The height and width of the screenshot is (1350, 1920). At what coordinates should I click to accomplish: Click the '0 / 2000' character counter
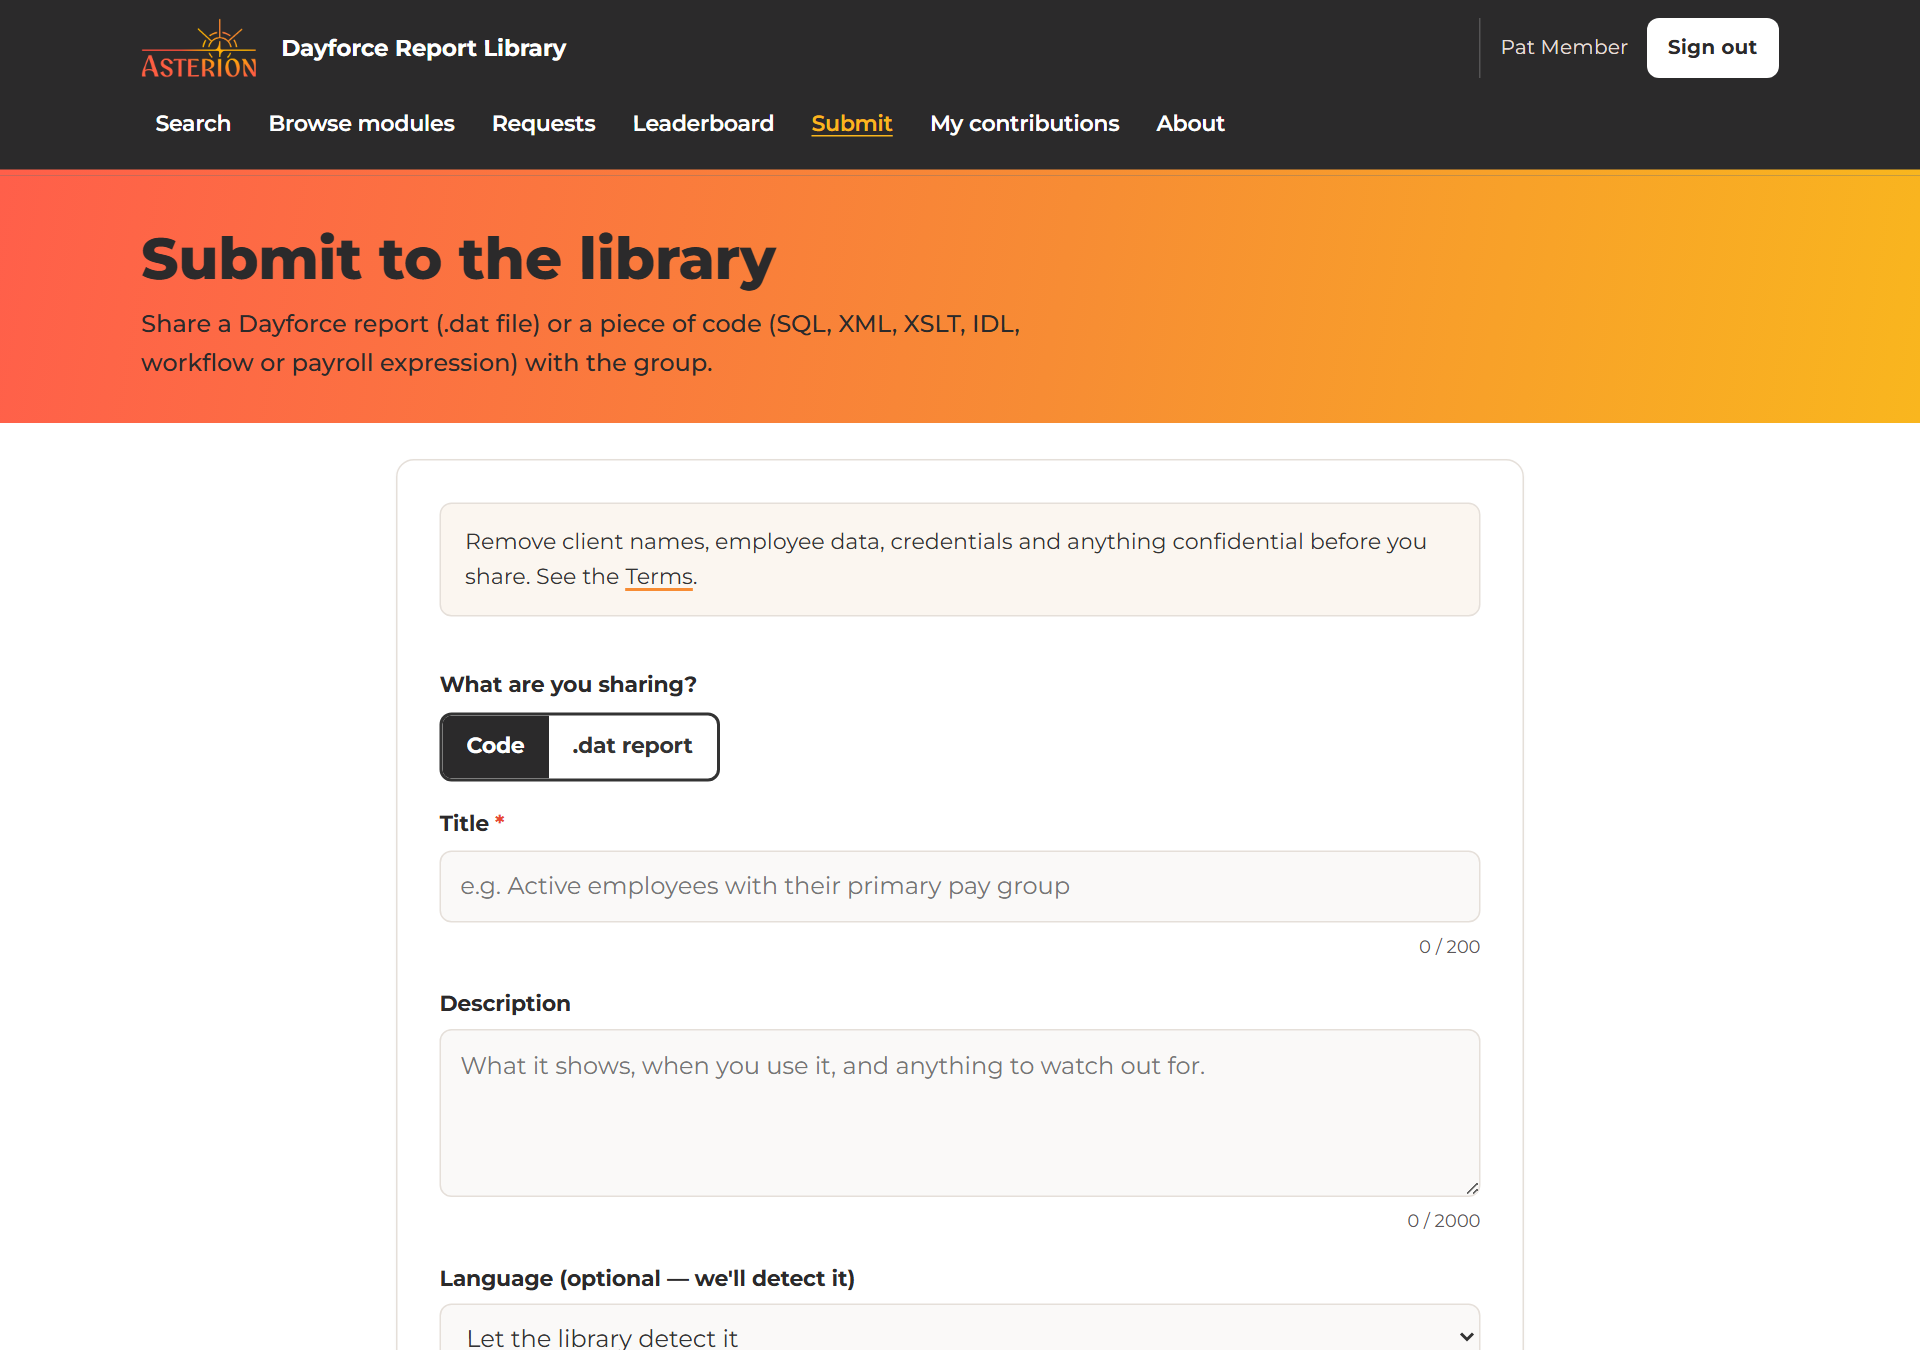coord(1443,1220)
